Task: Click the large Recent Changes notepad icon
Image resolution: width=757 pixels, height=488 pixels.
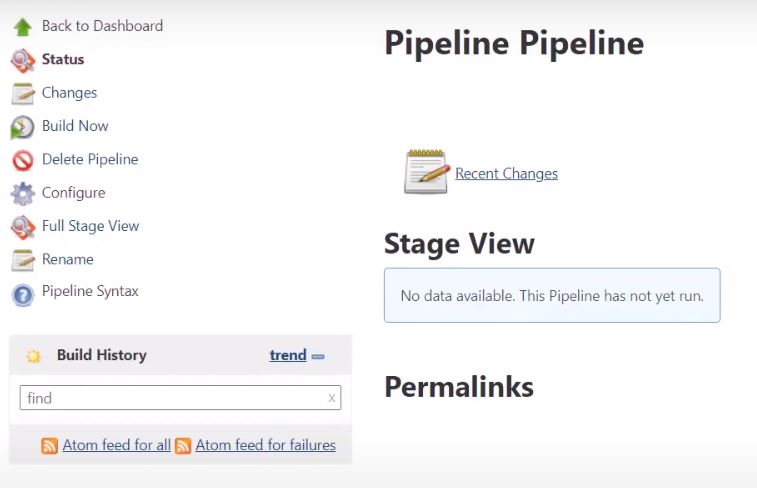Action: pos(427,172)
